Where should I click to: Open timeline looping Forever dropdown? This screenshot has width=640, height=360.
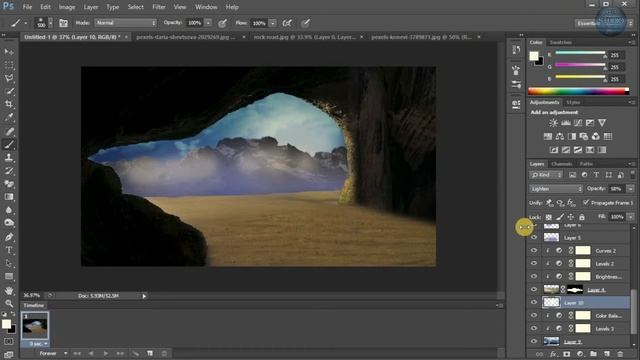(52, 353)
